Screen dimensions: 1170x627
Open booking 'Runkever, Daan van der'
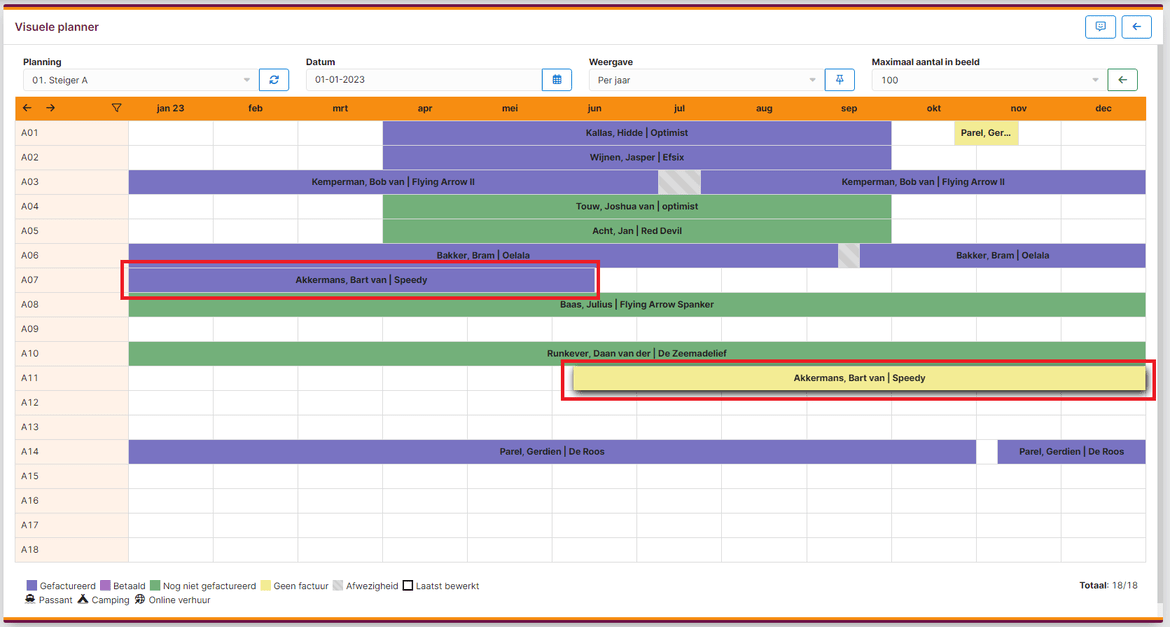(x=636, y=354)
